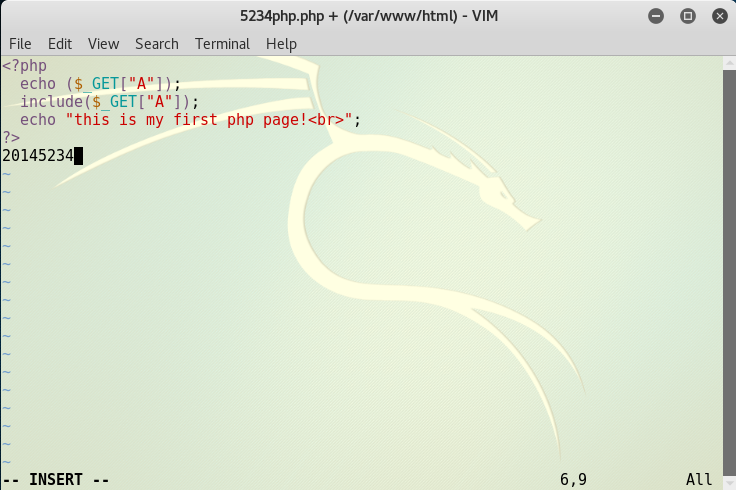Click '$_GET' in the echo line

click(96, 84)
